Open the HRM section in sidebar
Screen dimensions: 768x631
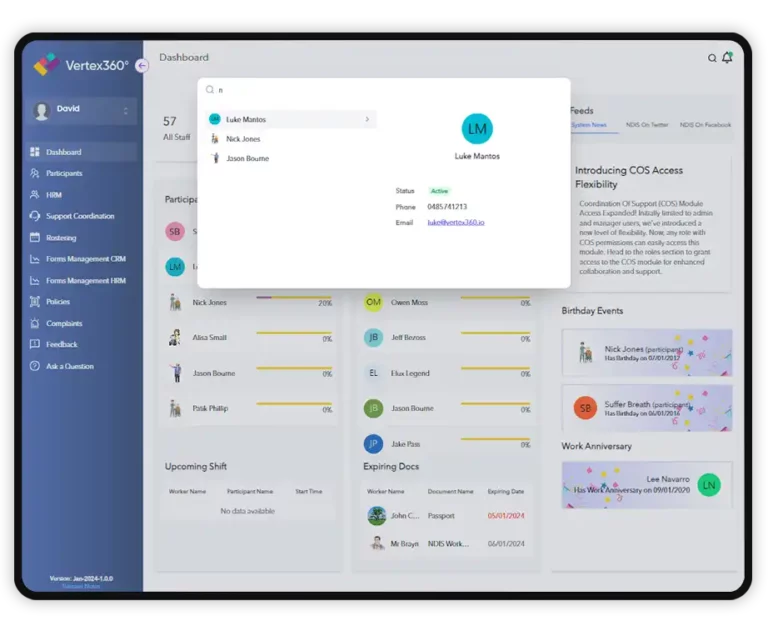(53, 195)
